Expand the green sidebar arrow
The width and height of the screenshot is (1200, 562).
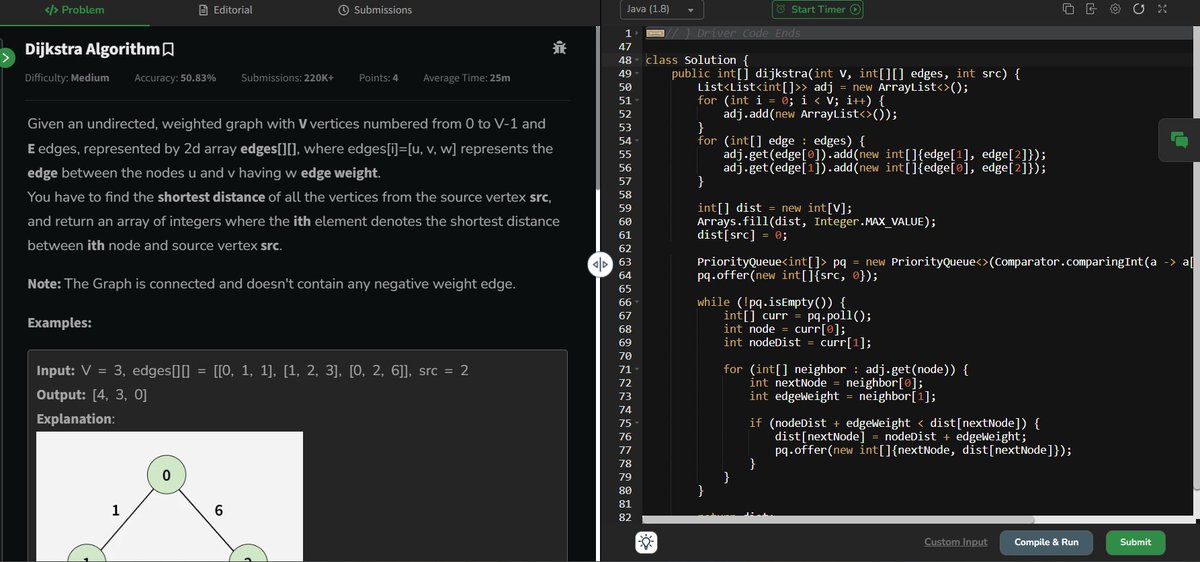(6, 58)
